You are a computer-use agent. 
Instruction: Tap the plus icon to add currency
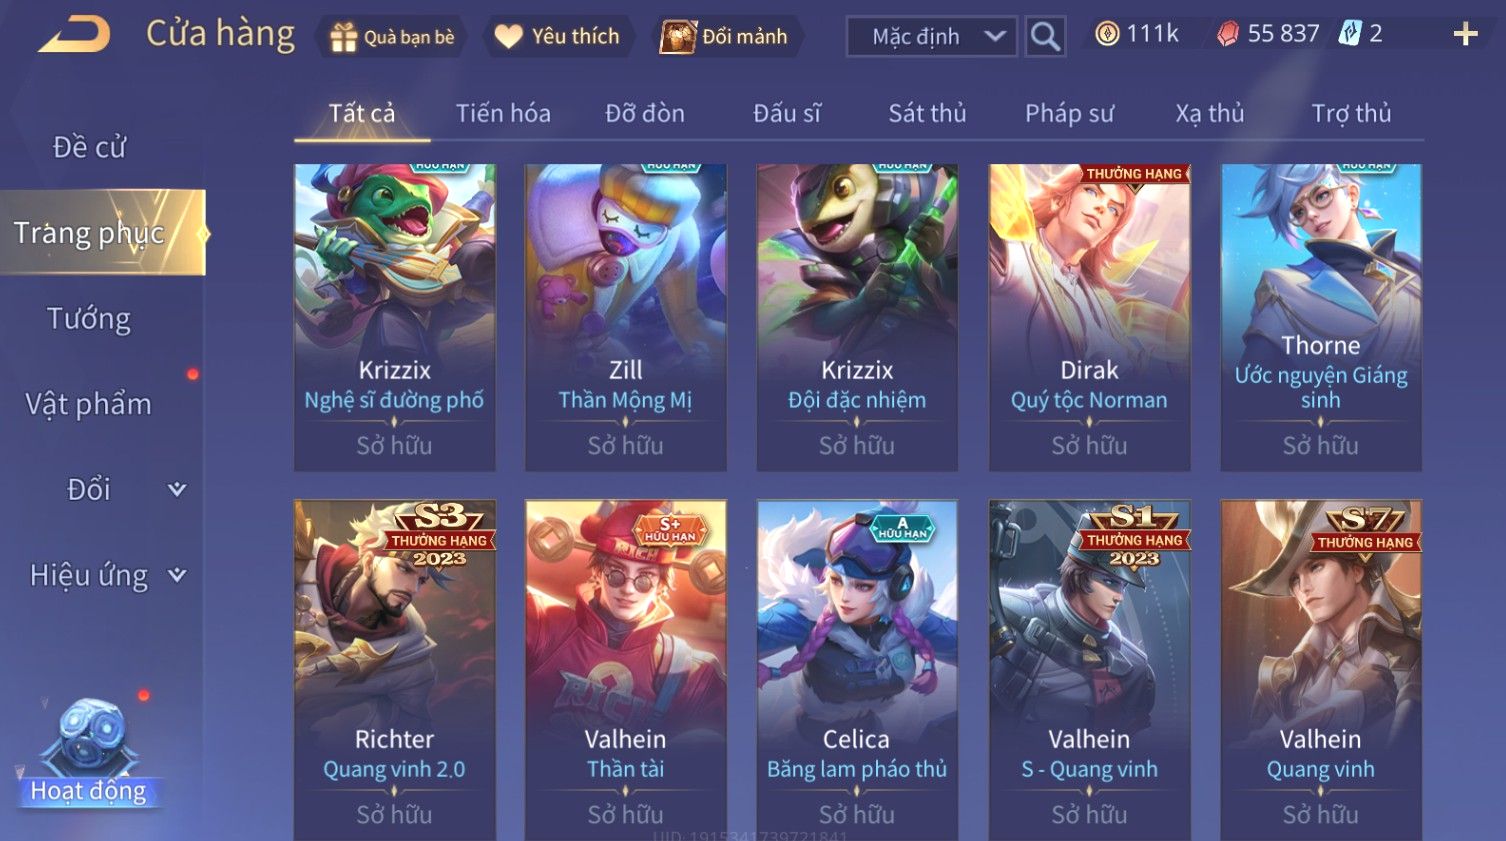tap(1465, 35)
